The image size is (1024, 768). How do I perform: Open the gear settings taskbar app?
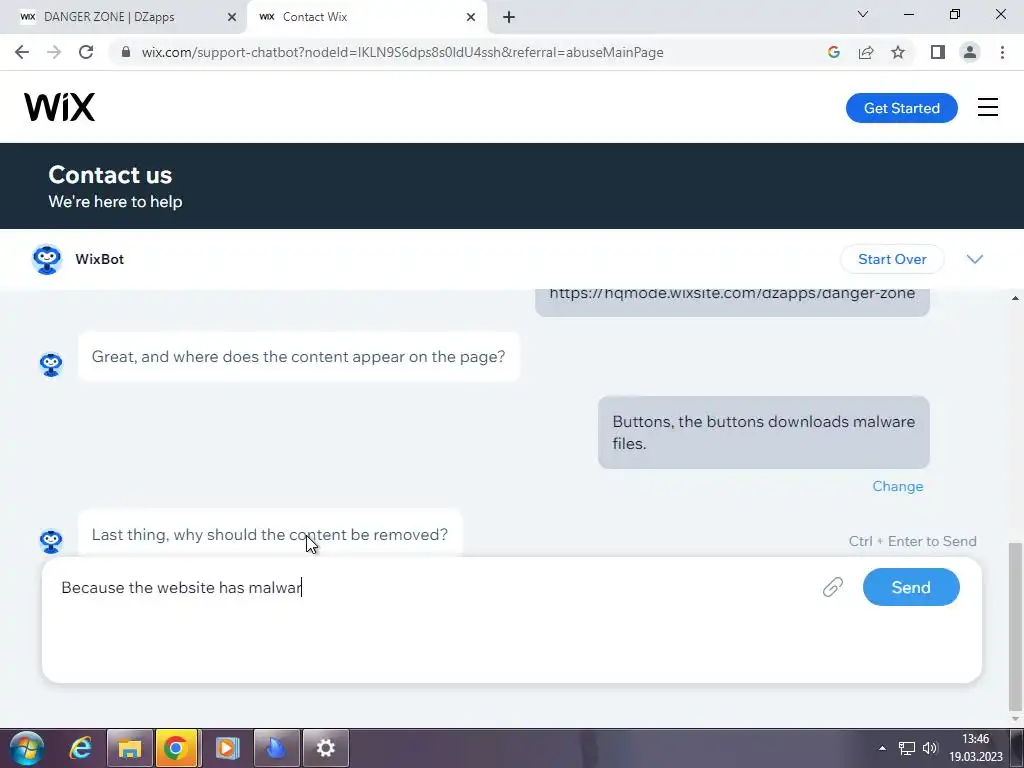tap(325, 748)
